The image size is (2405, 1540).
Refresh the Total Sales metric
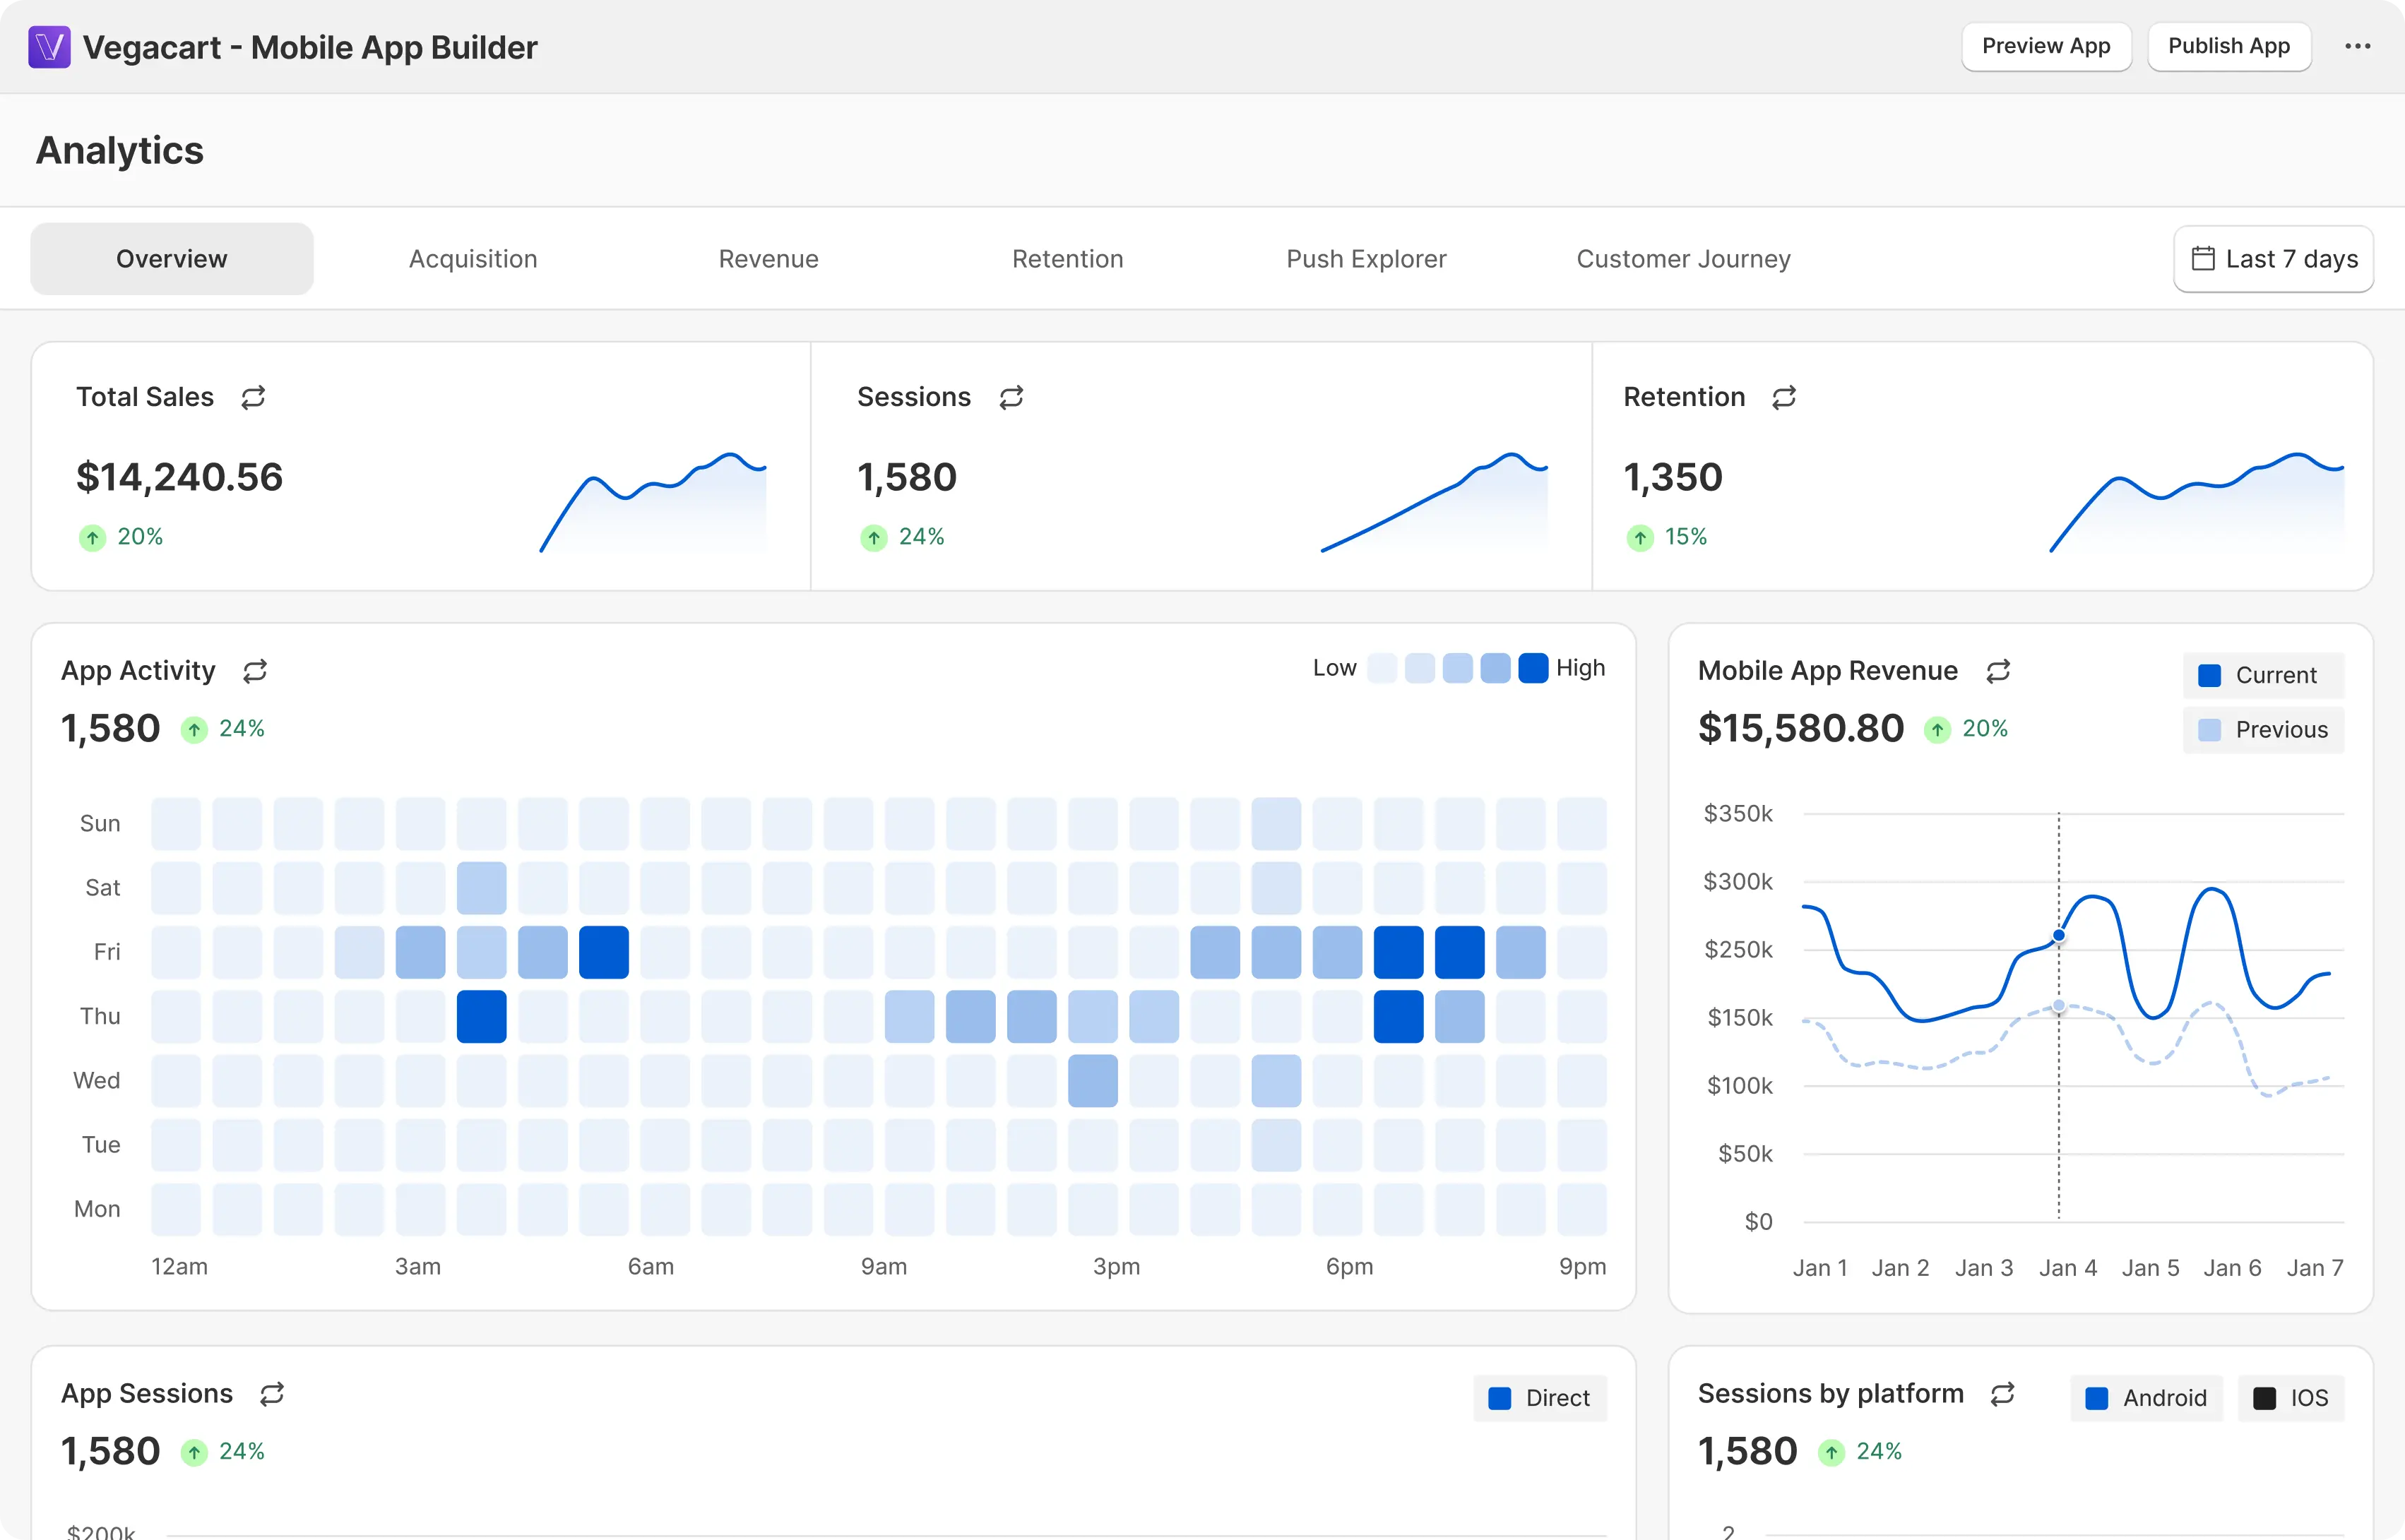click(253, 397)
